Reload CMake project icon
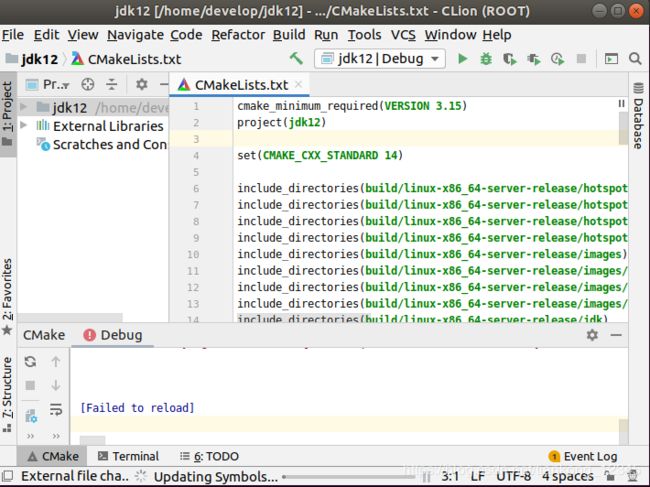Image resolution: width=650 pixels, height=487 pixels. click(30, 361)
